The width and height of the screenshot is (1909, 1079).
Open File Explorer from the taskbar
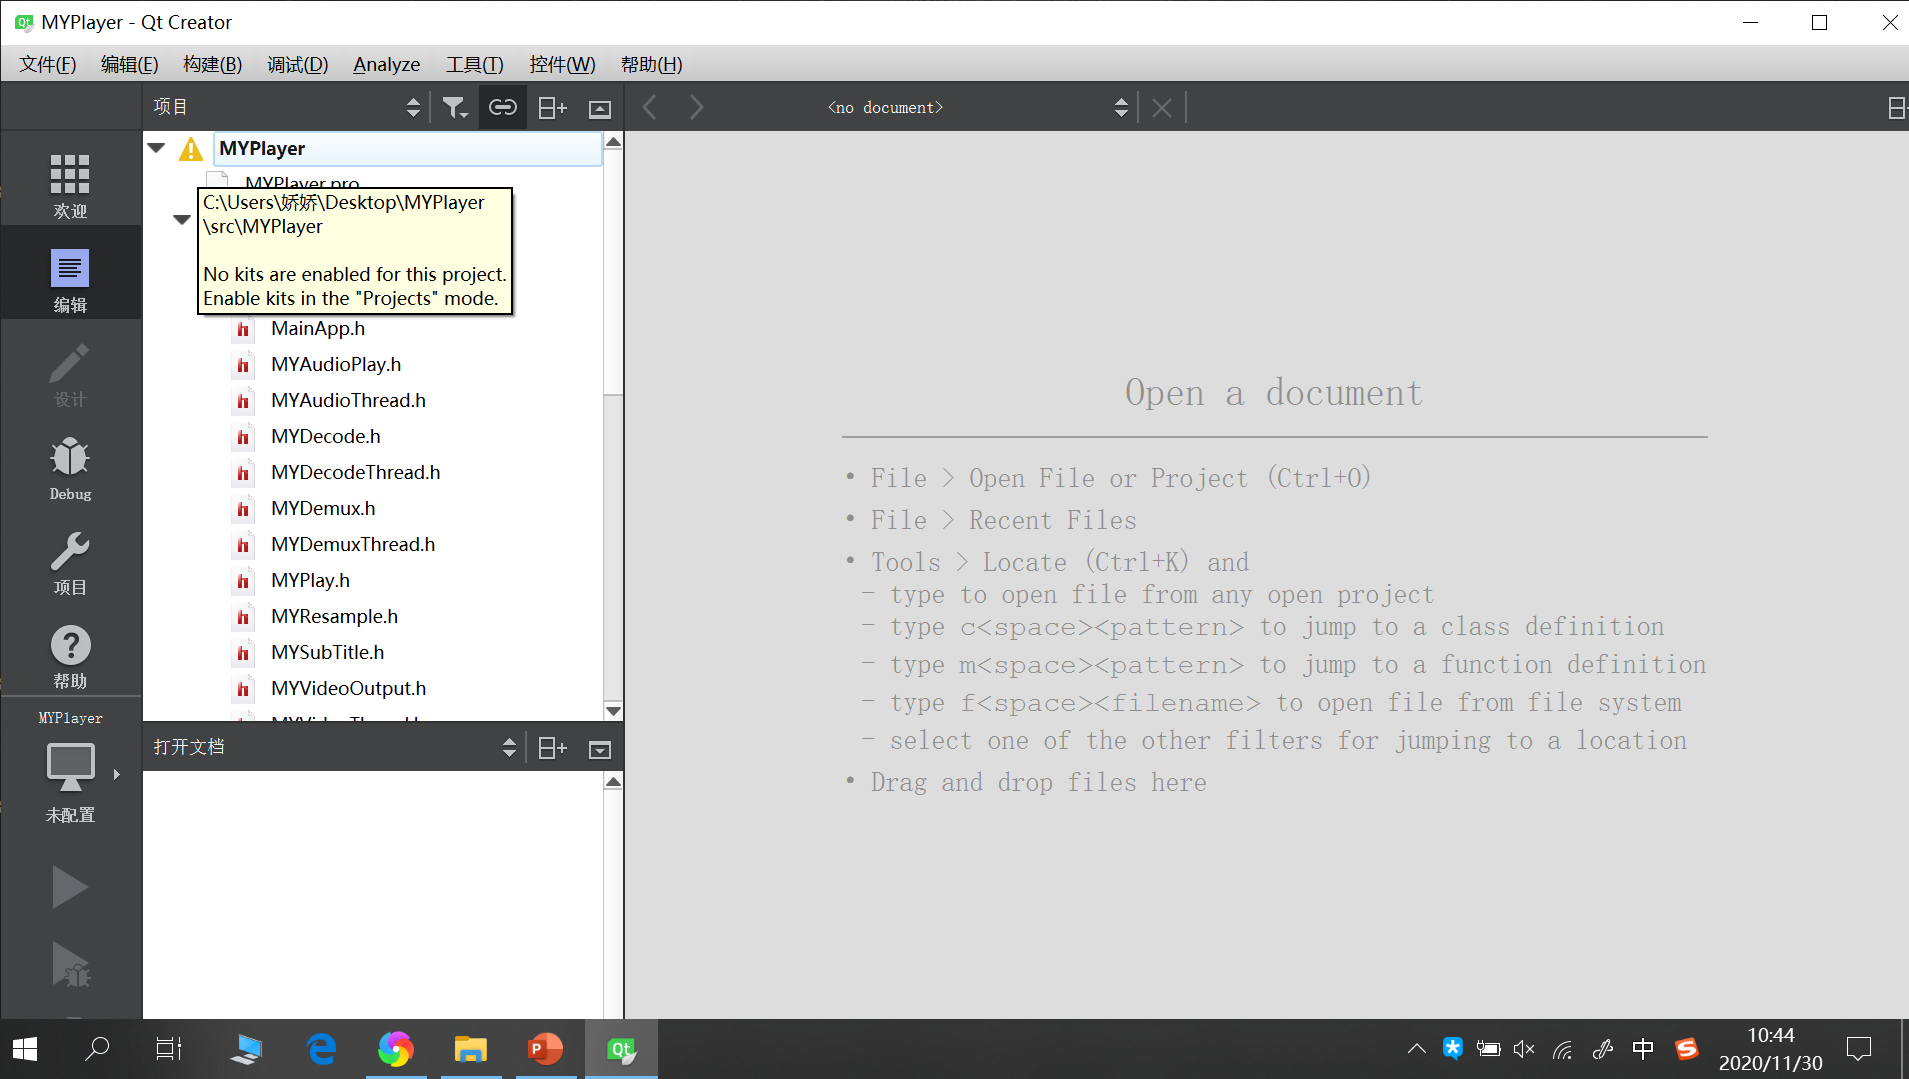pos(471,1049)
